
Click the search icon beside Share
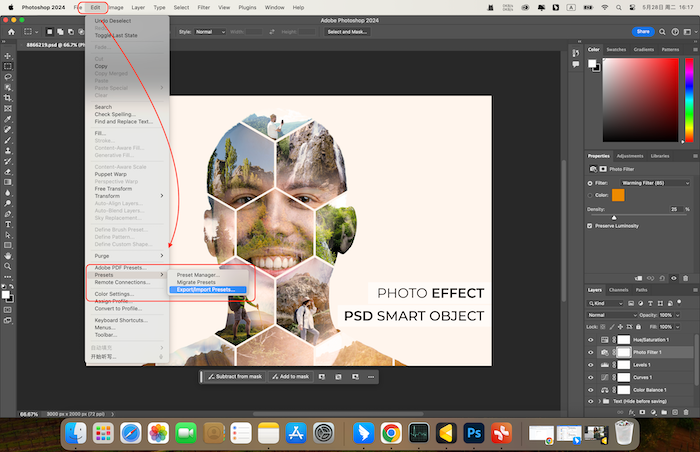coord(662,32)
